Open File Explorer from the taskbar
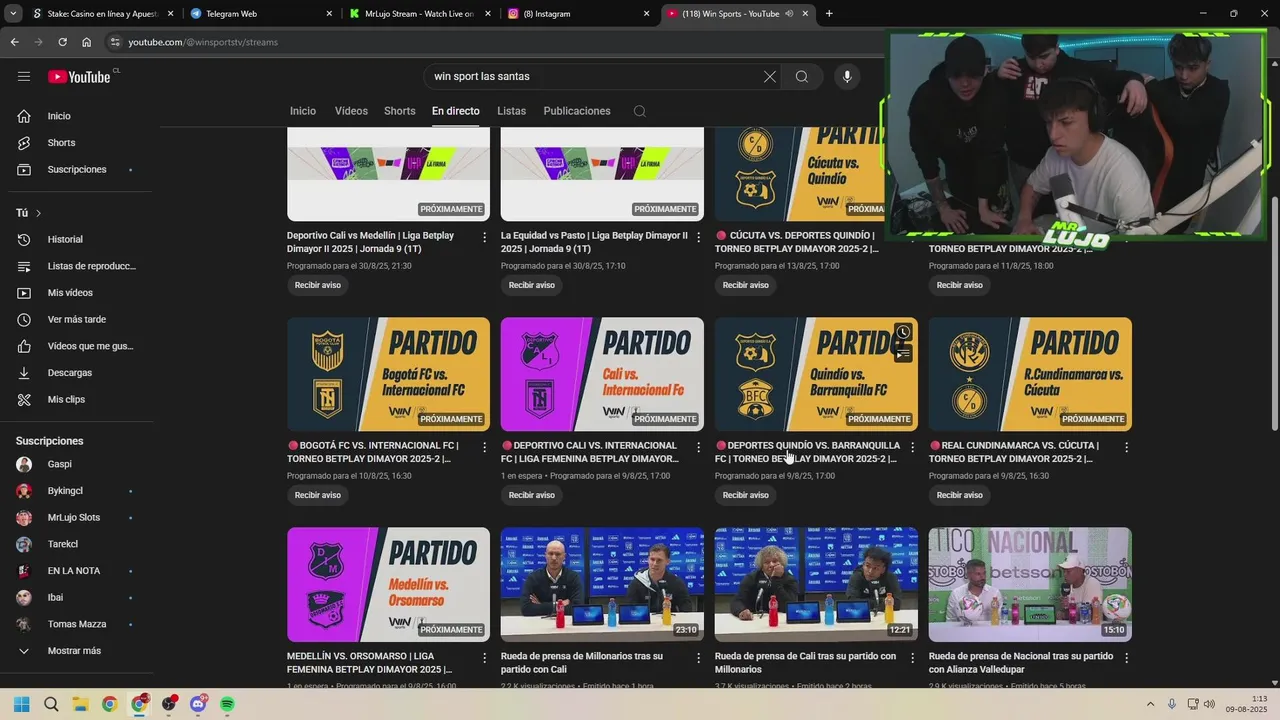 pyautogui.click(x=80, y=704)
